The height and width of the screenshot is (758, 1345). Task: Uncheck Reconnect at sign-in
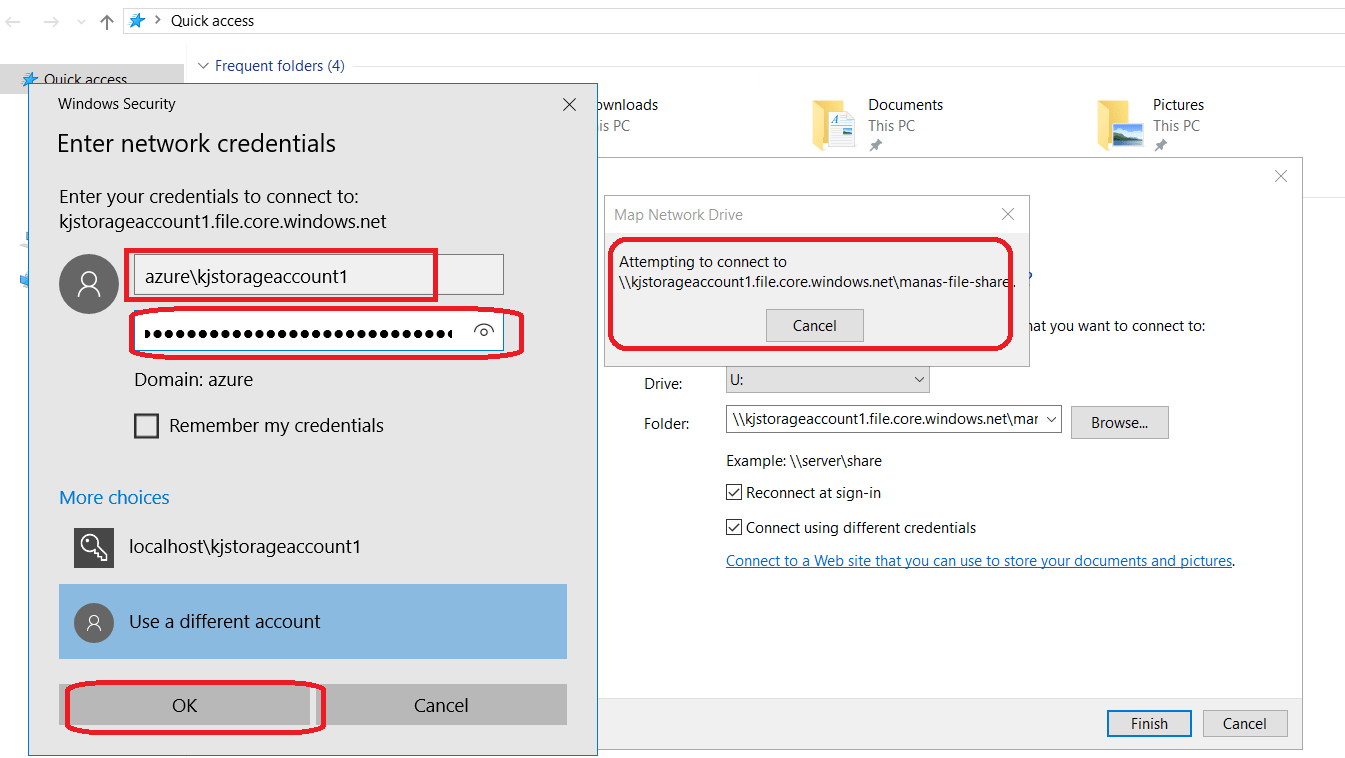(734, 492)
